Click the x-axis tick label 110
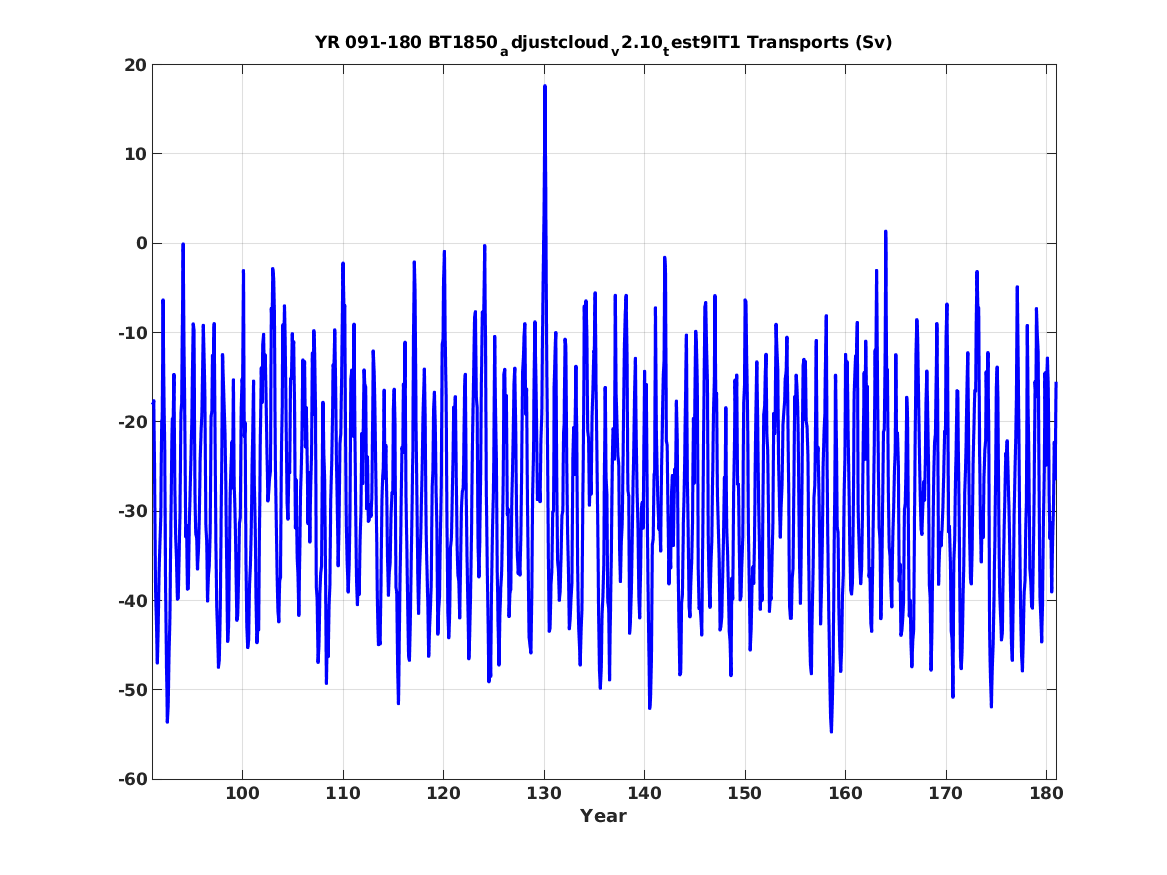The width and height of the screenshot is (1167, 875). pos(343,794)
